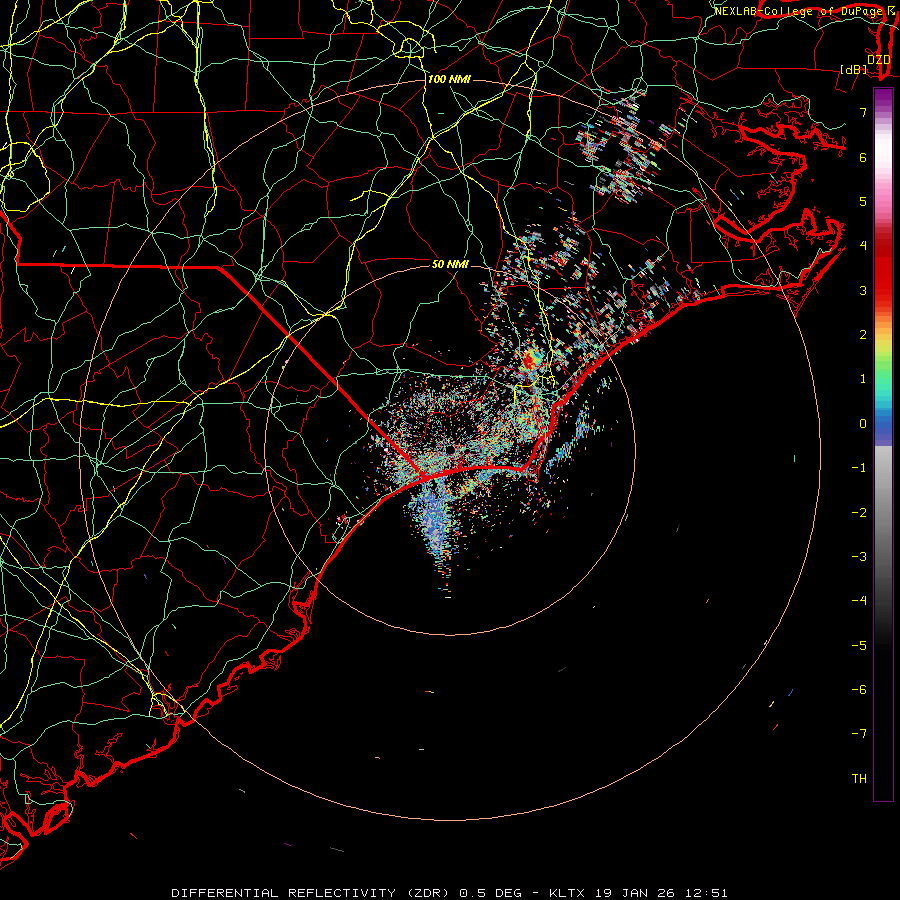Click the 1 value on the color scale
The width and height of the screenshot is (900, 900).
863,379
